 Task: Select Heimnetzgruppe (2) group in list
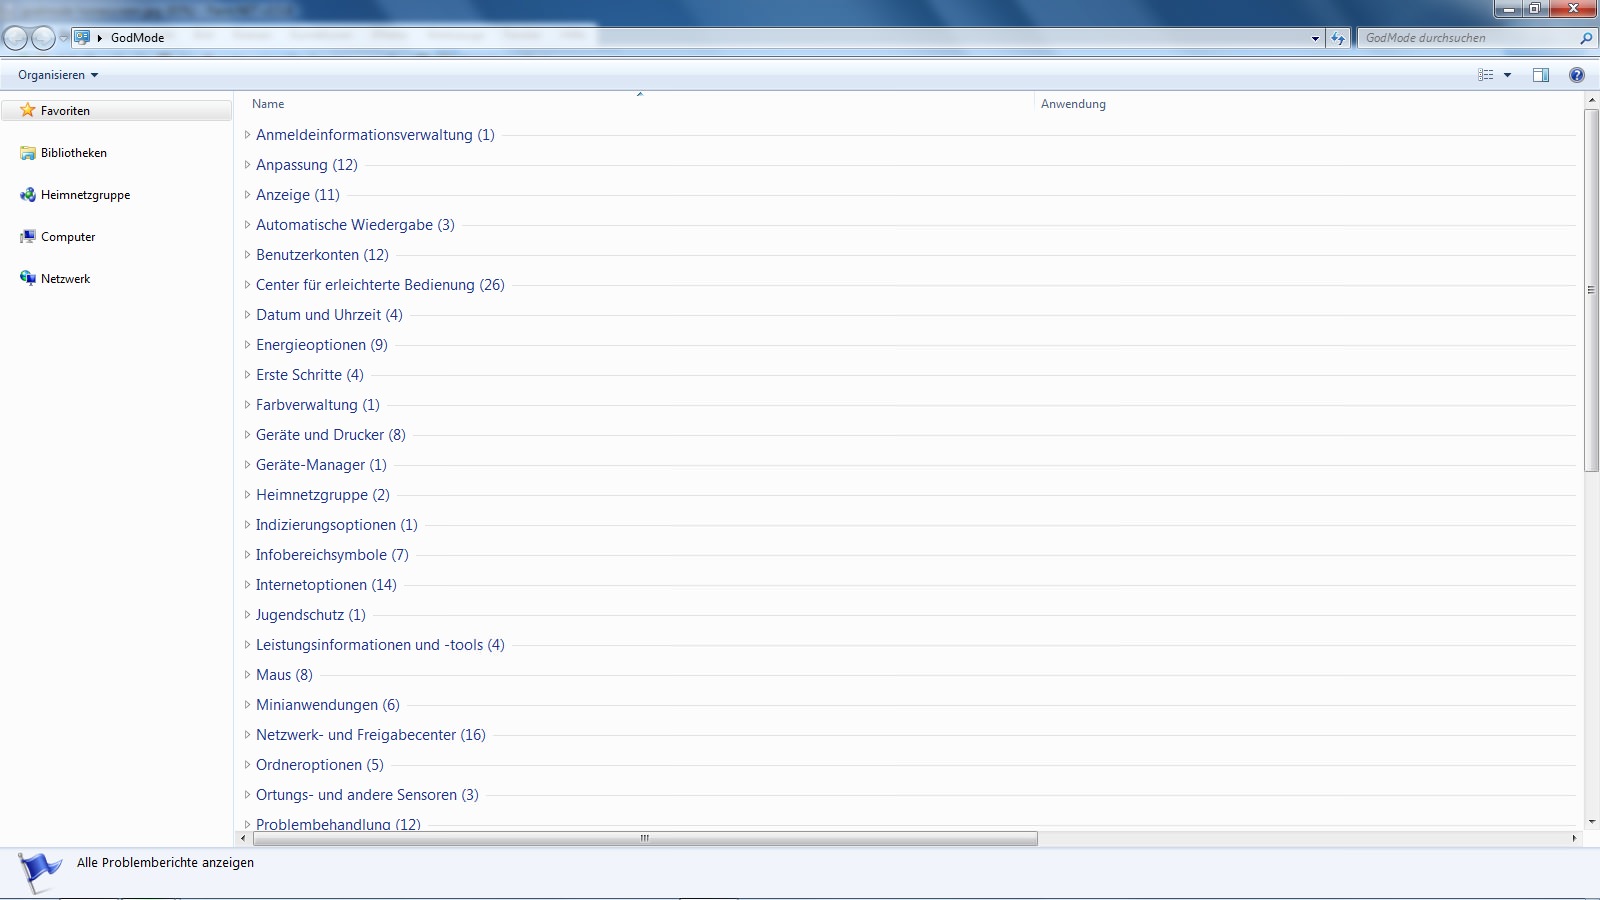click(323, 495)
